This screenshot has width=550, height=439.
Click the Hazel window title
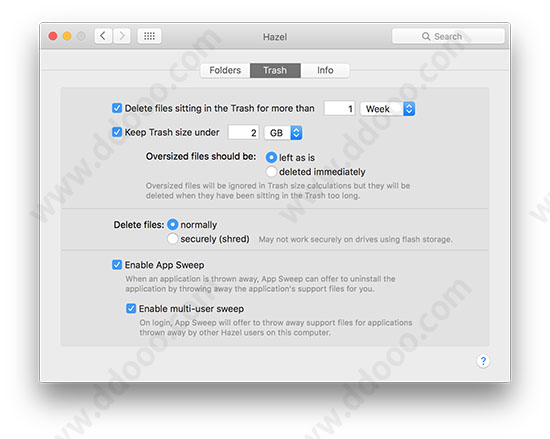(x=275, y=37)
